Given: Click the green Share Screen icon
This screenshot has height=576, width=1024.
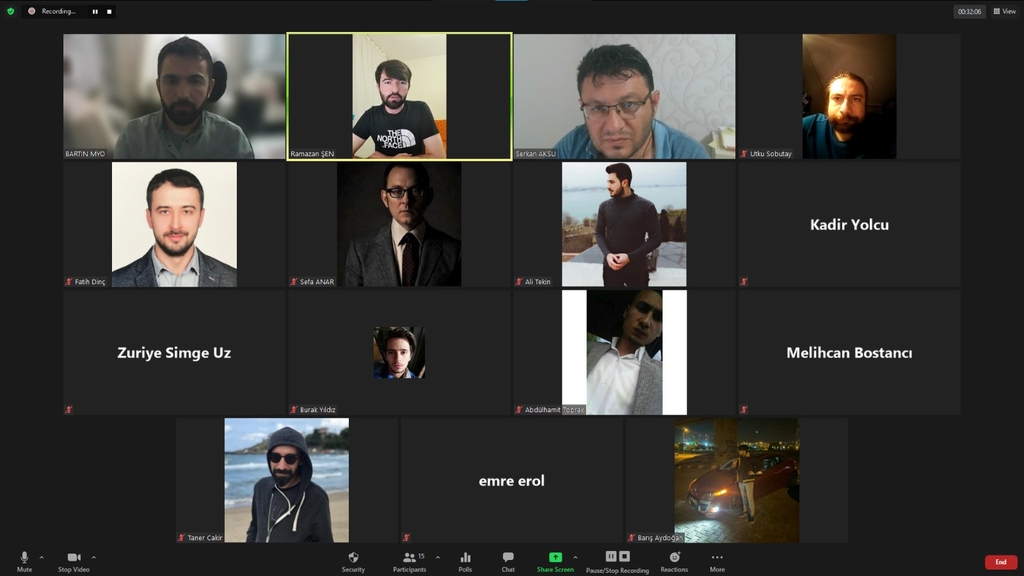Looking at the screenshot, I should 555,558.
